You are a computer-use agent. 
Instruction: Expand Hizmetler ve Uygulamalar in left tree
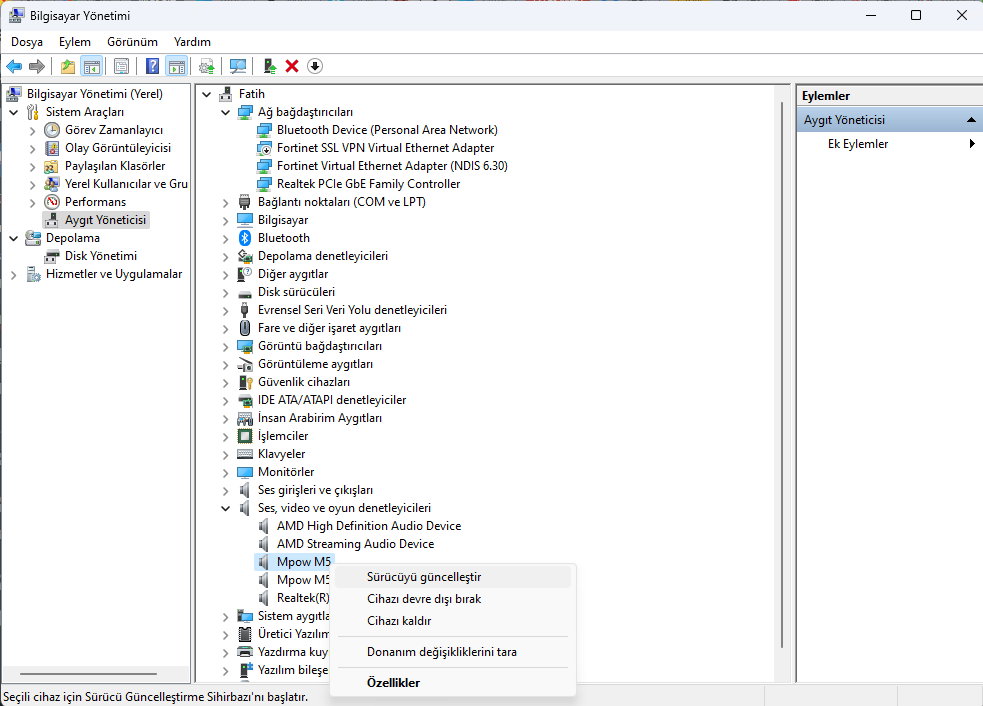point(13,274)
